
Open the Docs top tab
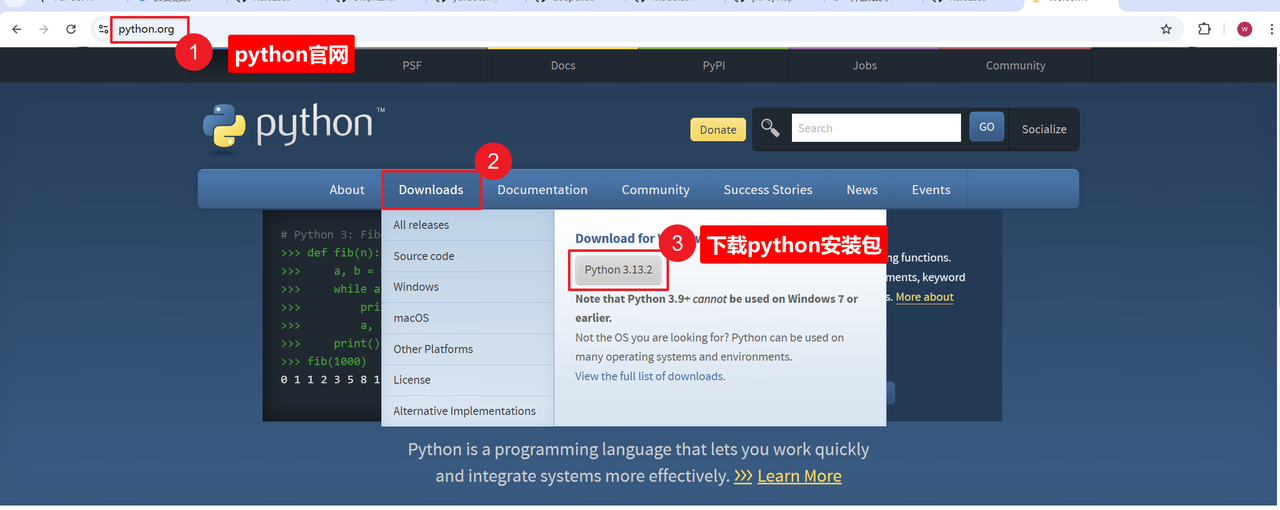563,65
